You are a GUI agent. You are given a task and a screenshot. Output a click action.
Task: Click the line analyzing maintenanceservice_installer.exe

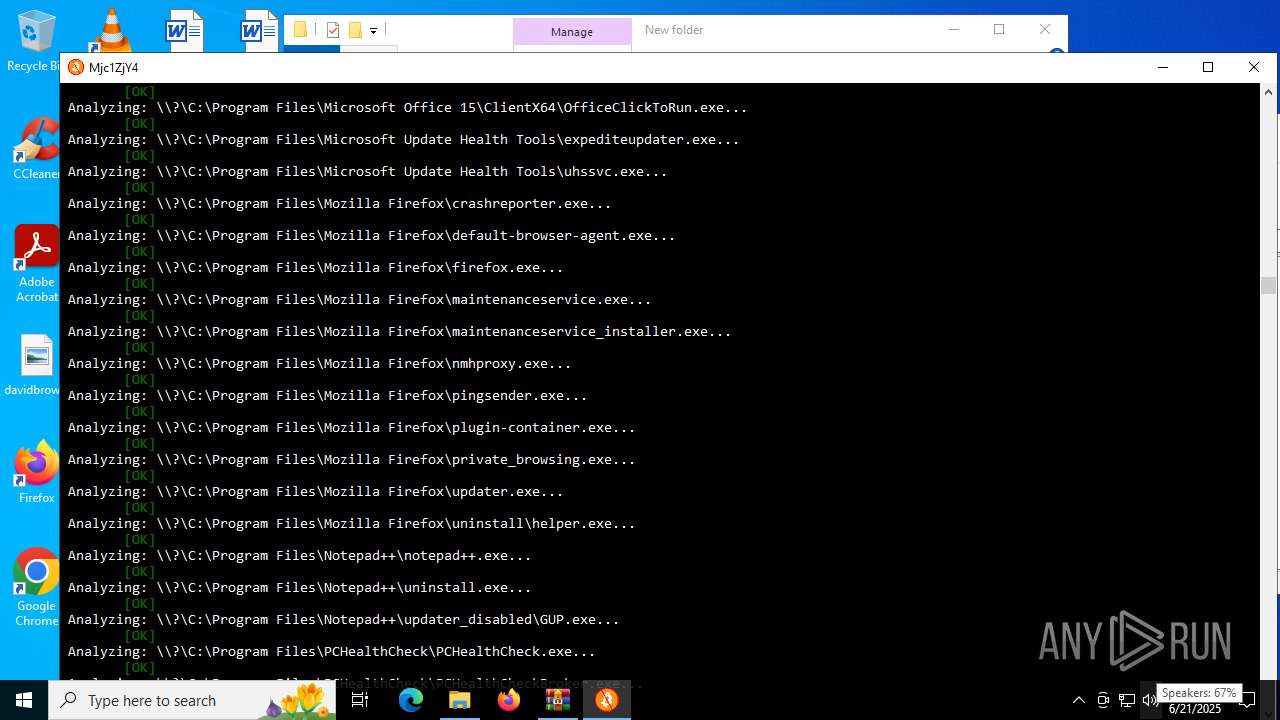pos(399,331)
